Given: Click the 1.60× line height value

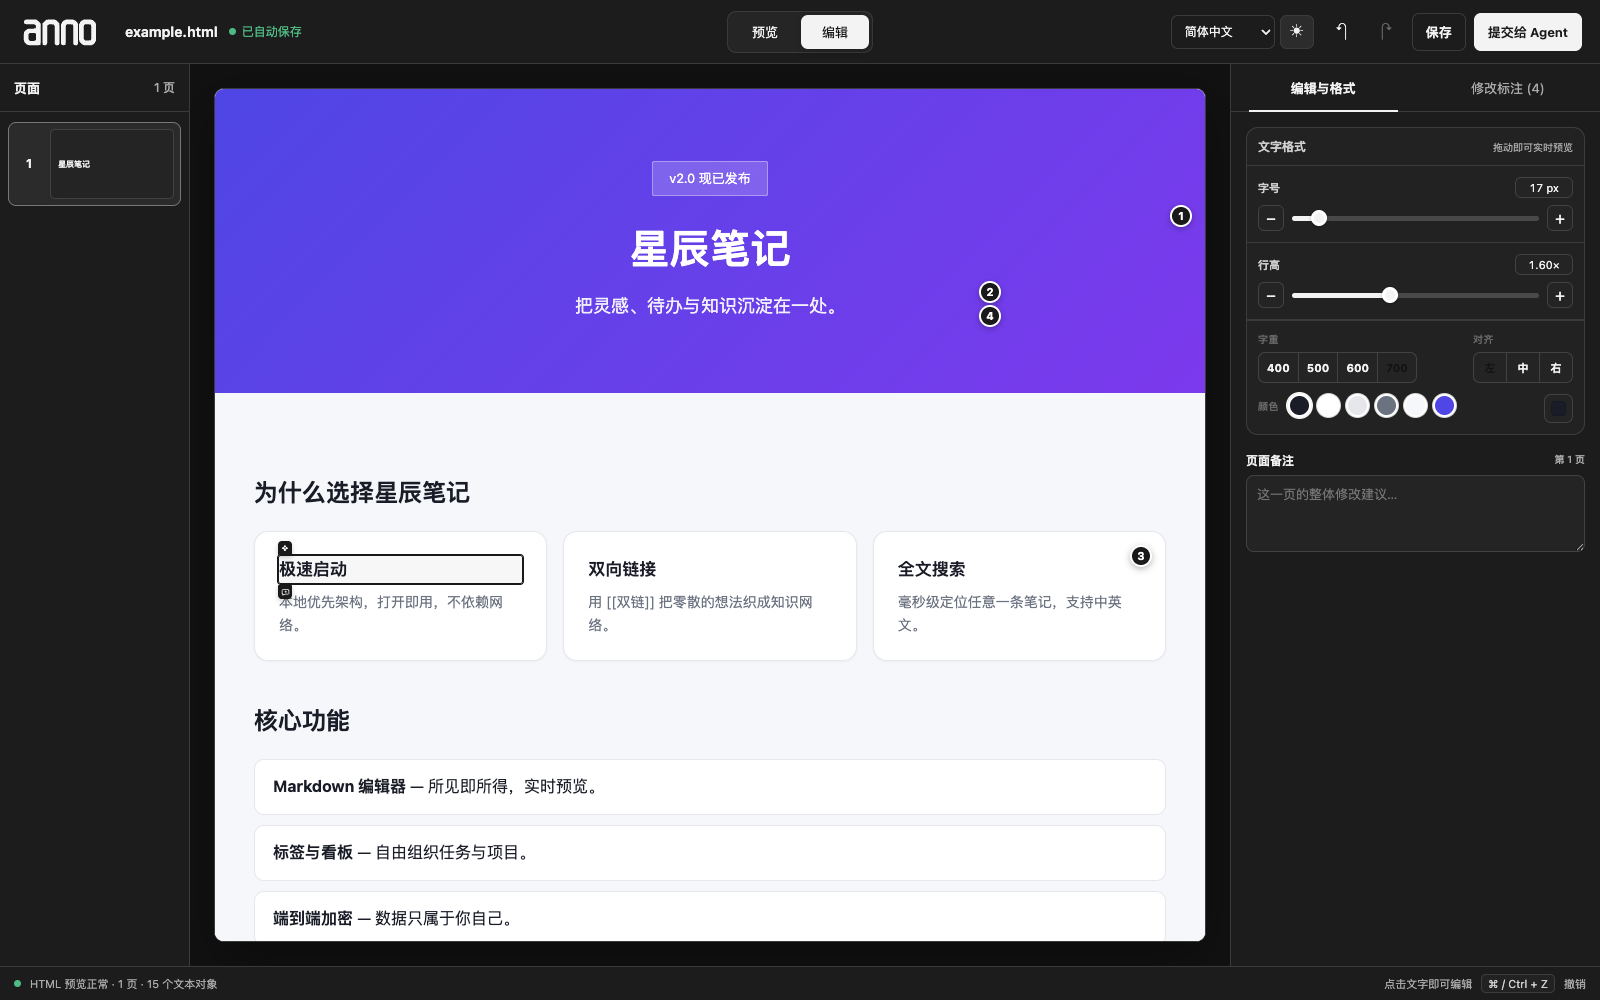Looking at the screenshot, I should (1544, 265).
